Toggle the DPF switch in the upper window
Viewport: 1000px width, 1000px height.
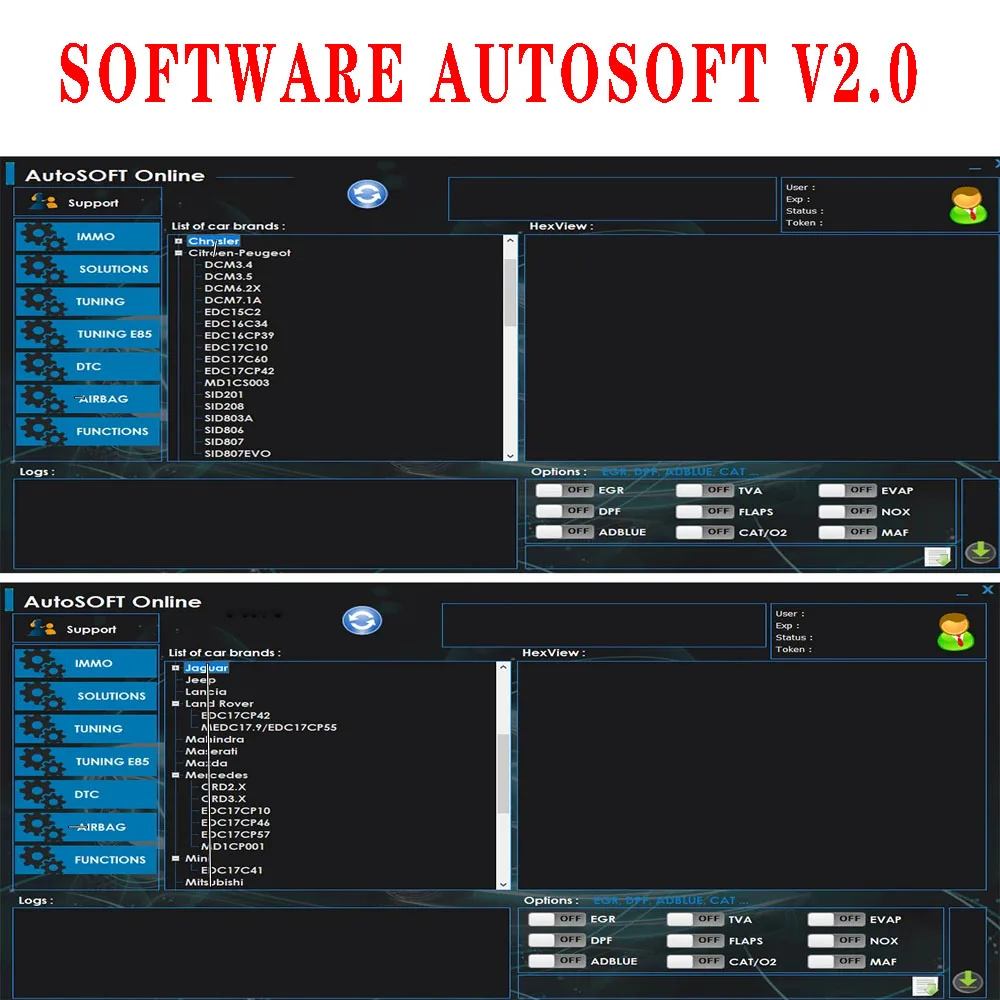pos(564,511)
